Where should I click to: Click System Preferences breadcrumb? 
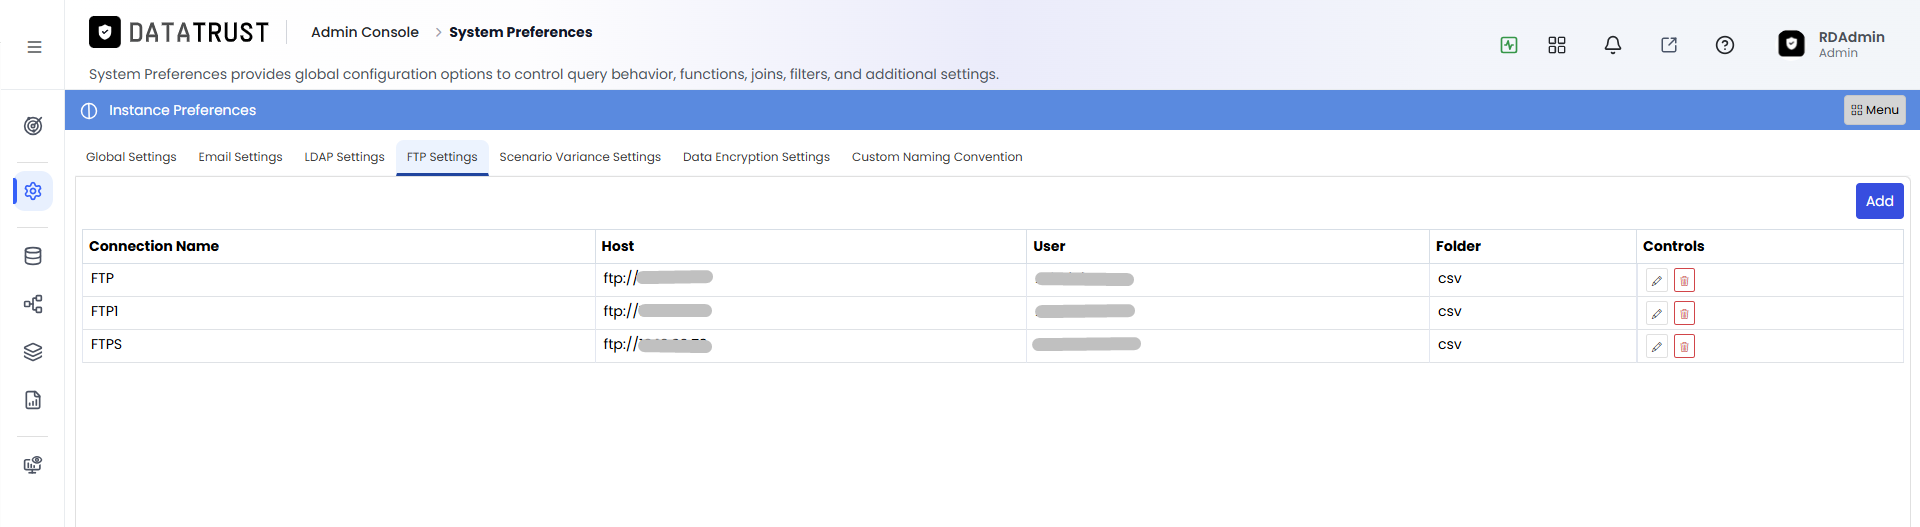tap(520, 32)
